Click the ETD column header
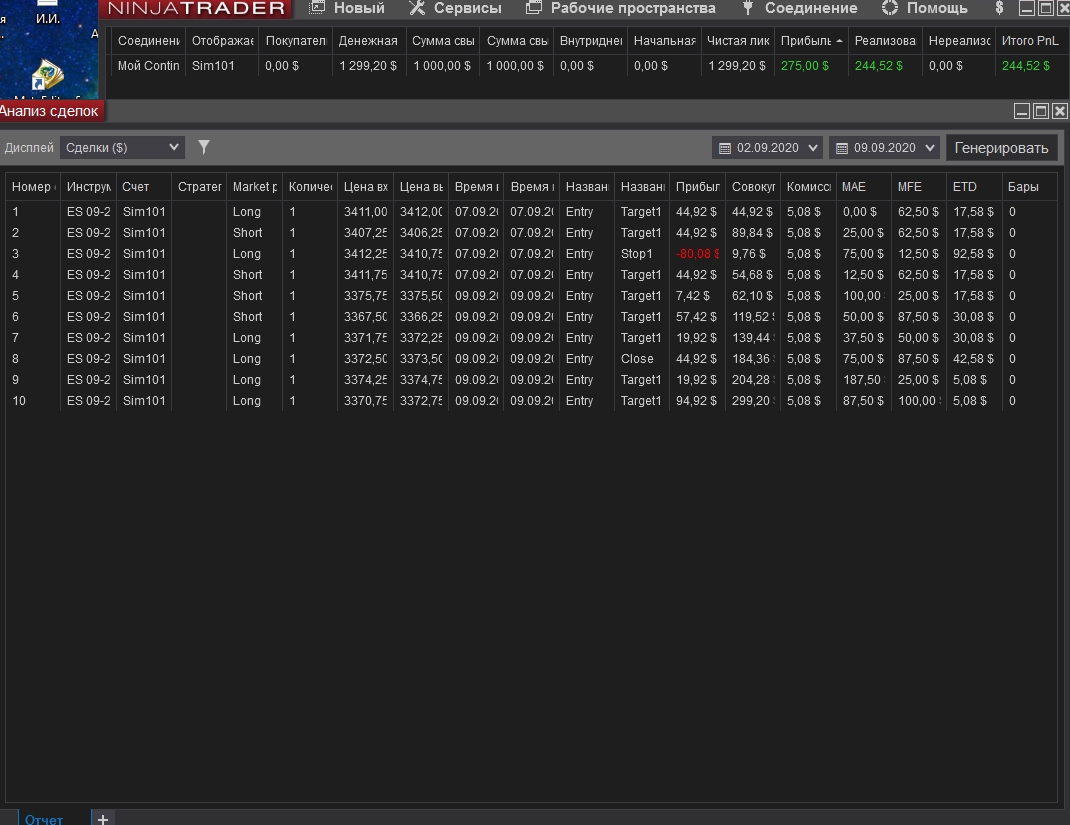This screenshot has width=1070, height=825. (974, 186)
